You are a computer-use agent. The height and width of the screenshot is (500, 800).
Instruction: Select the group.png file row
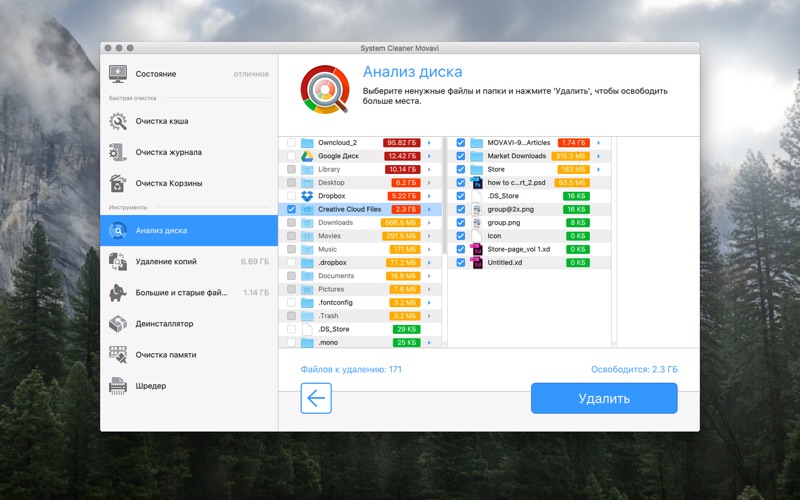click(x=530, y=223)
